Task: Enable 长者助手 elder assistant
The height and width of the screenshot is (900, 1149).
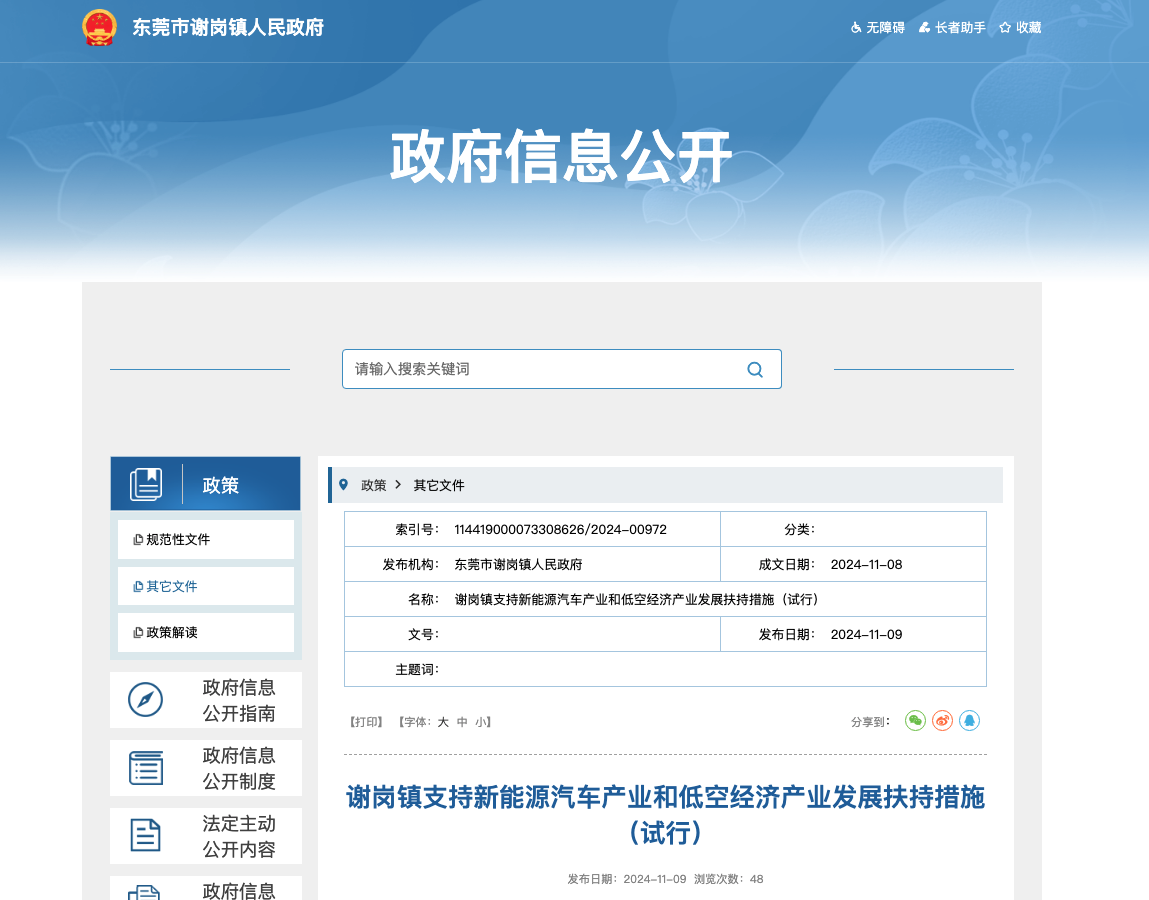Action: click(x=951, y=28)
